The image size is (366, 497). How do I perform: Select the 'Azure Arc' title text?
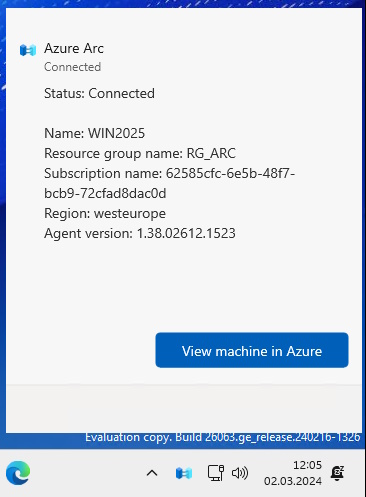point(74,49)
